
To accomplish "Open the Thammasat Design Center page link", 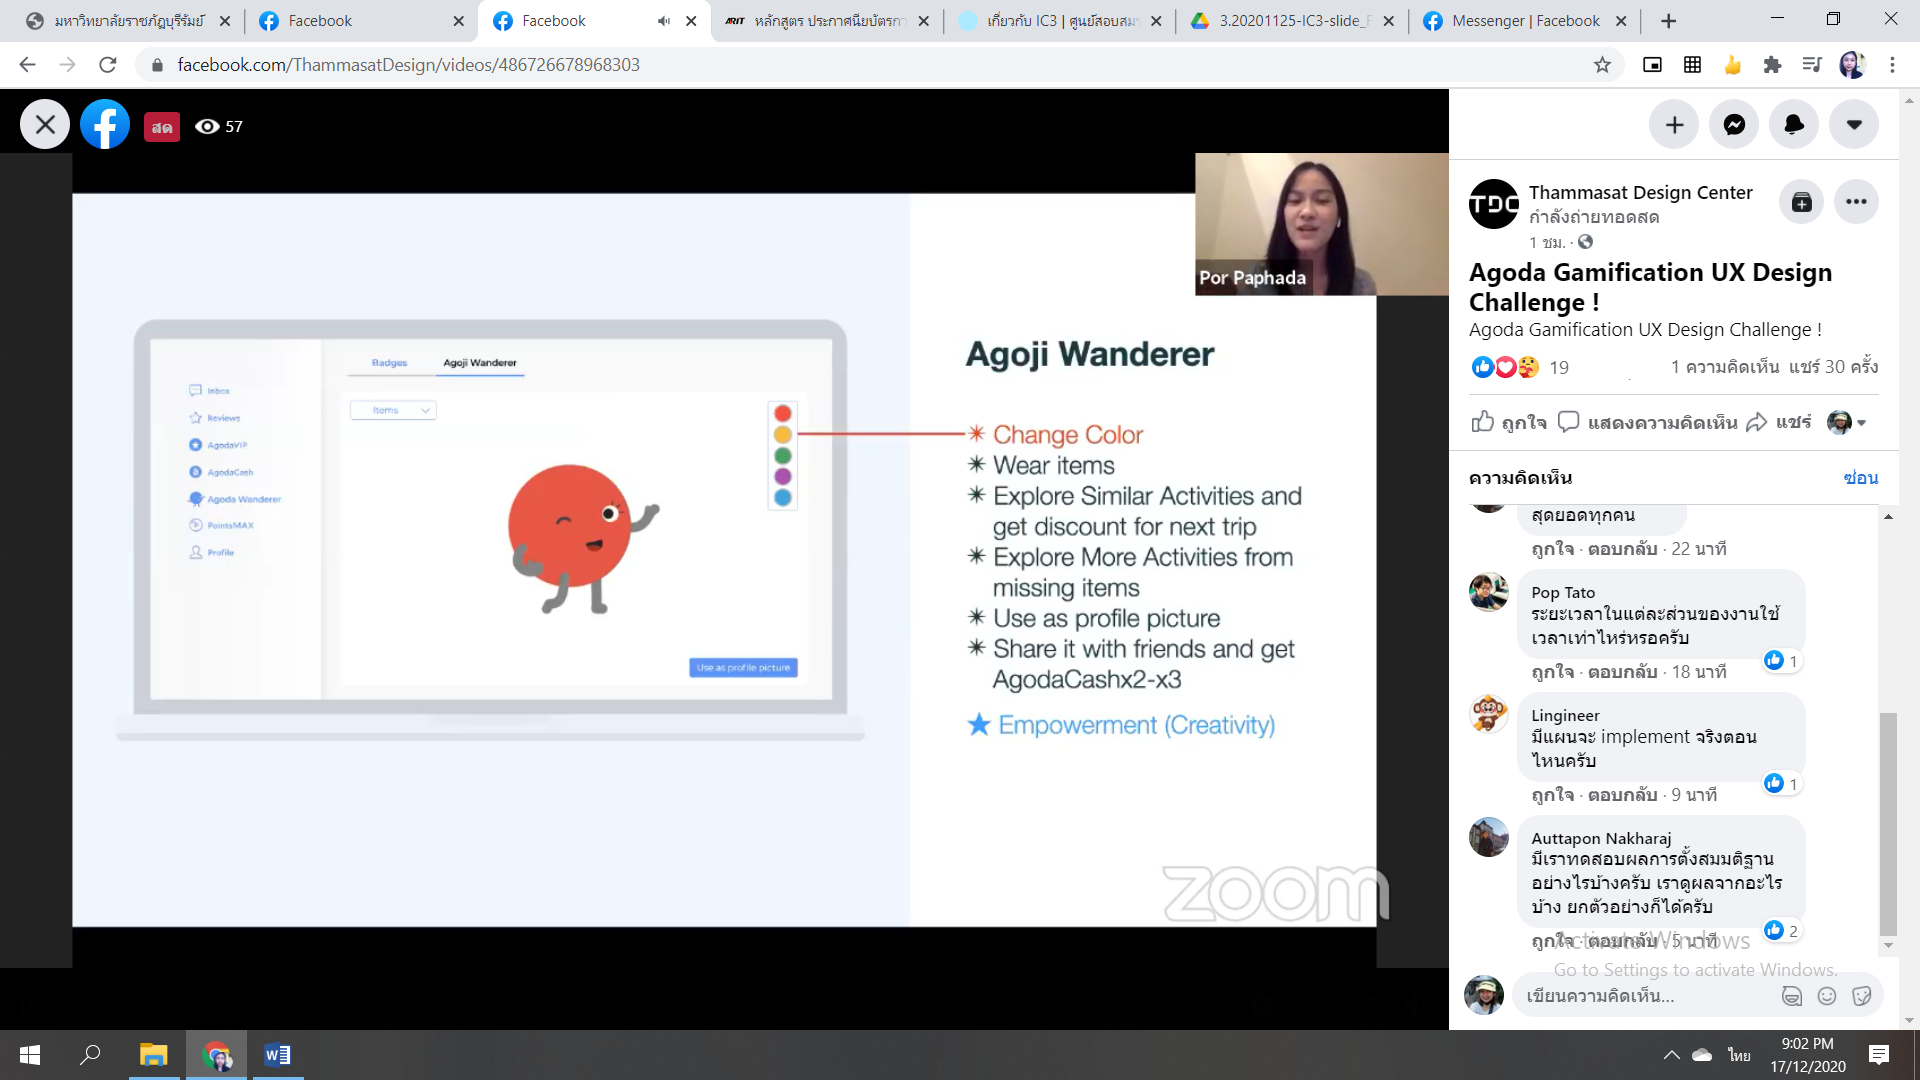I will [x=1641, y=192].
